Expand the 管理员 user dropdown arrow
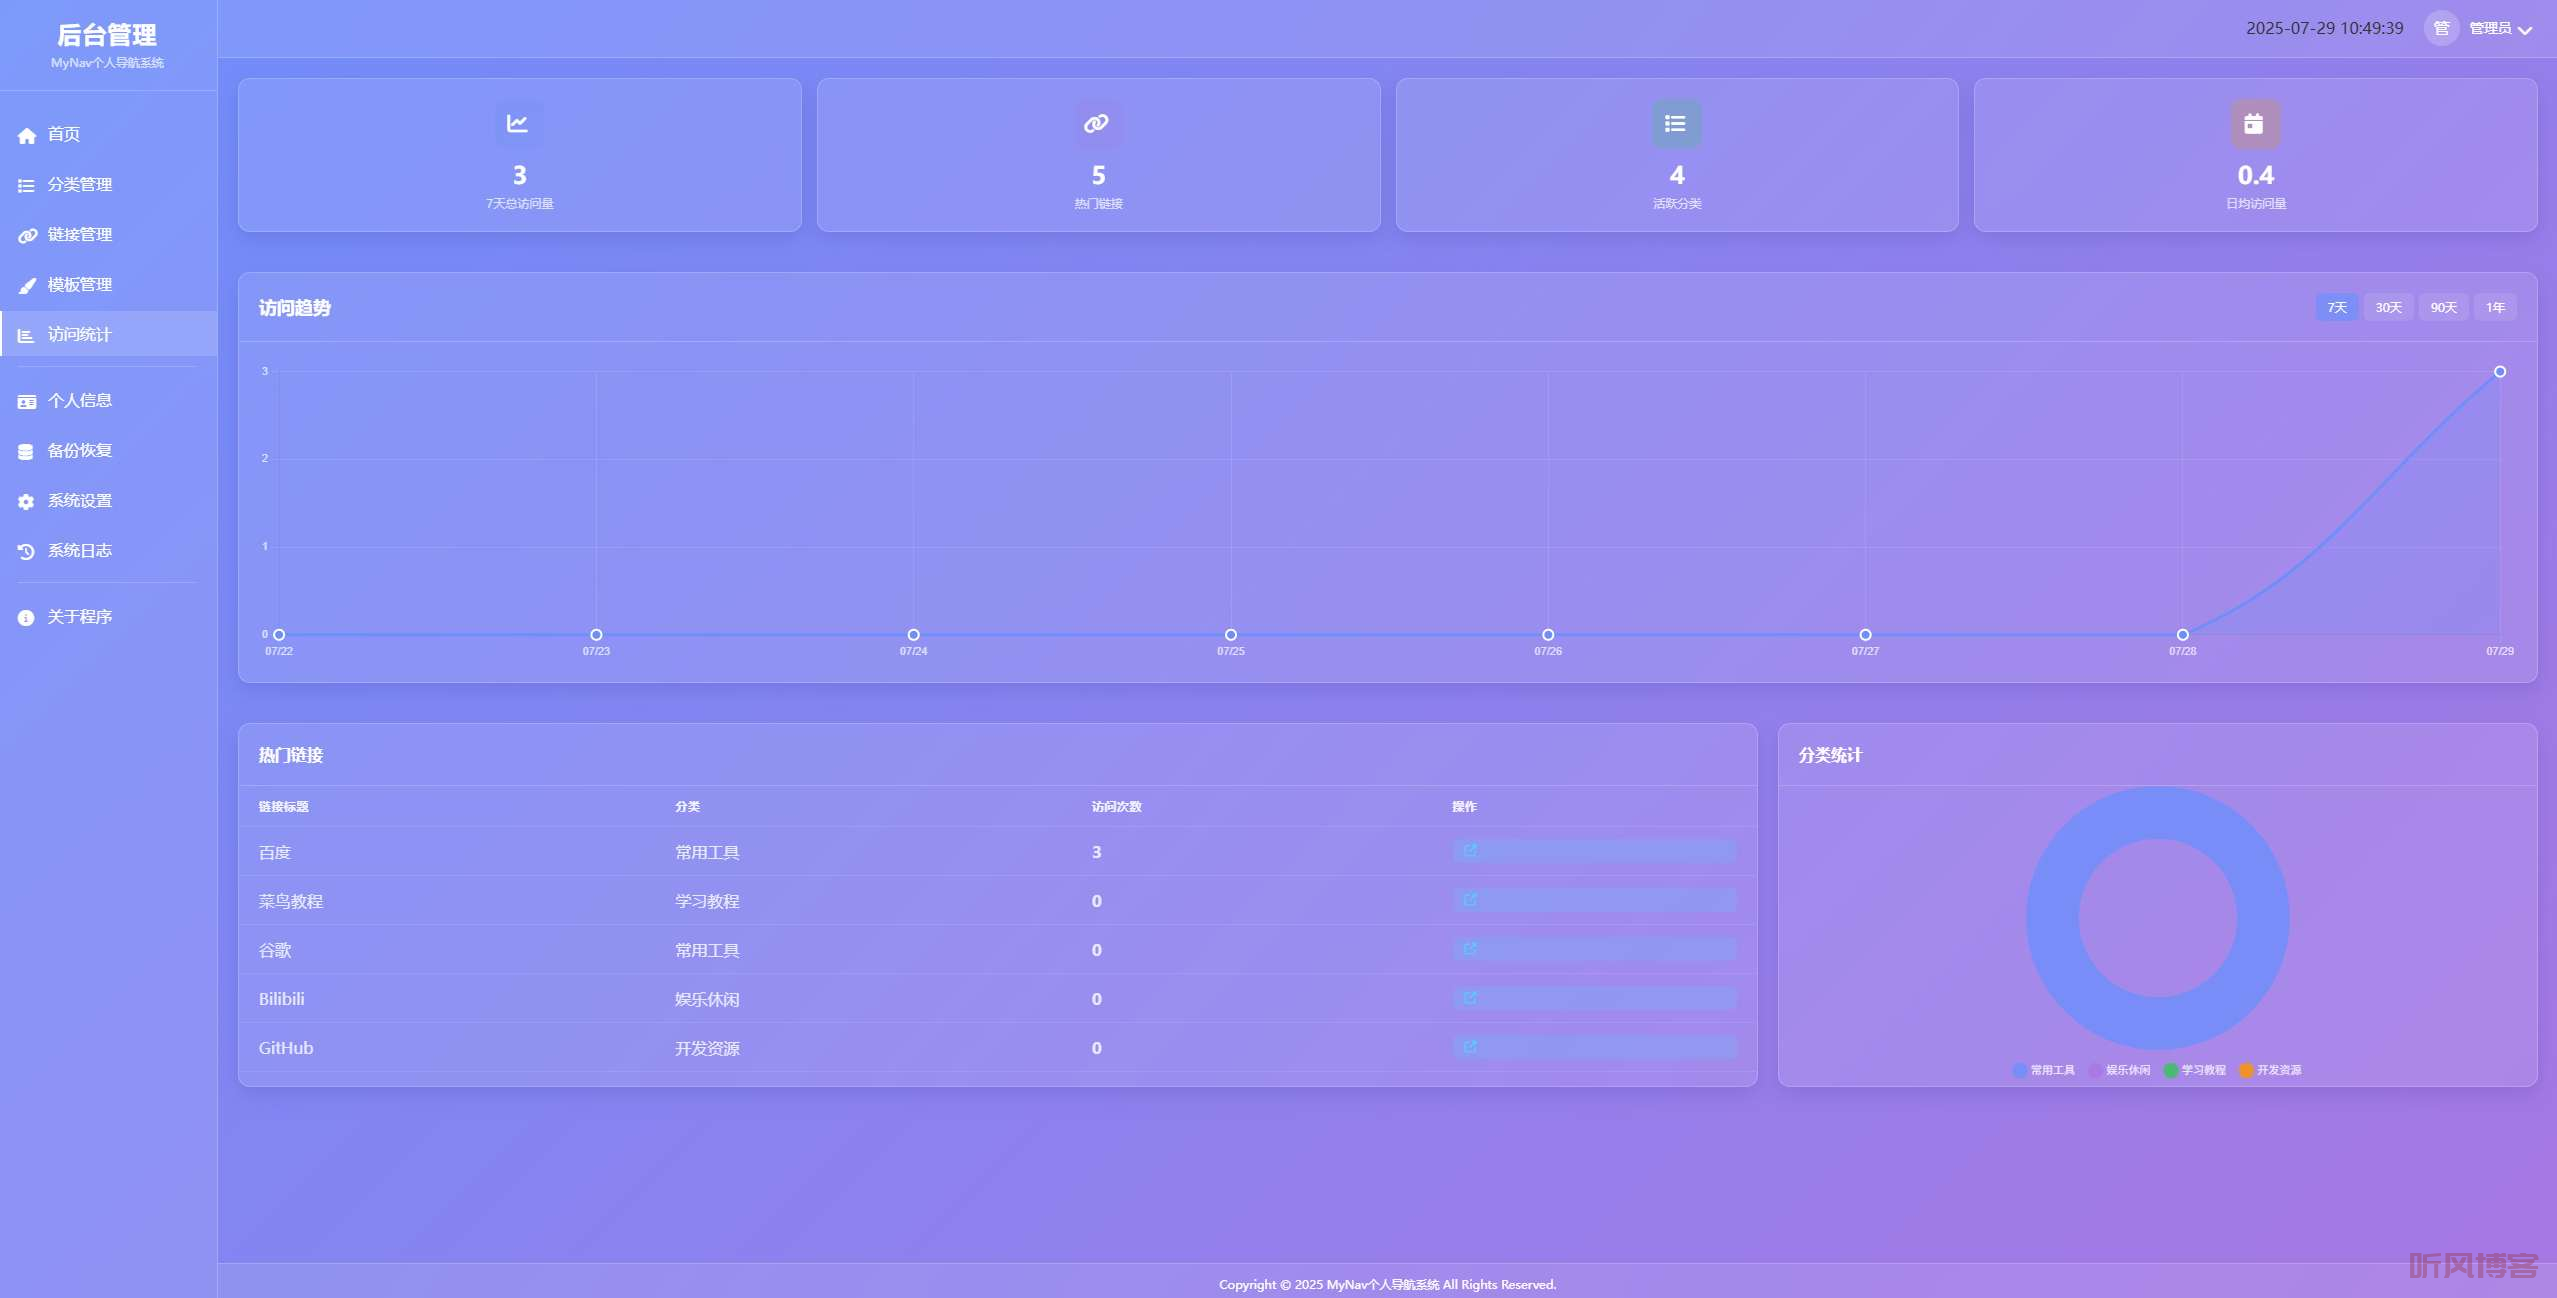2557x1298 pixels. [x=2526, y=30]
